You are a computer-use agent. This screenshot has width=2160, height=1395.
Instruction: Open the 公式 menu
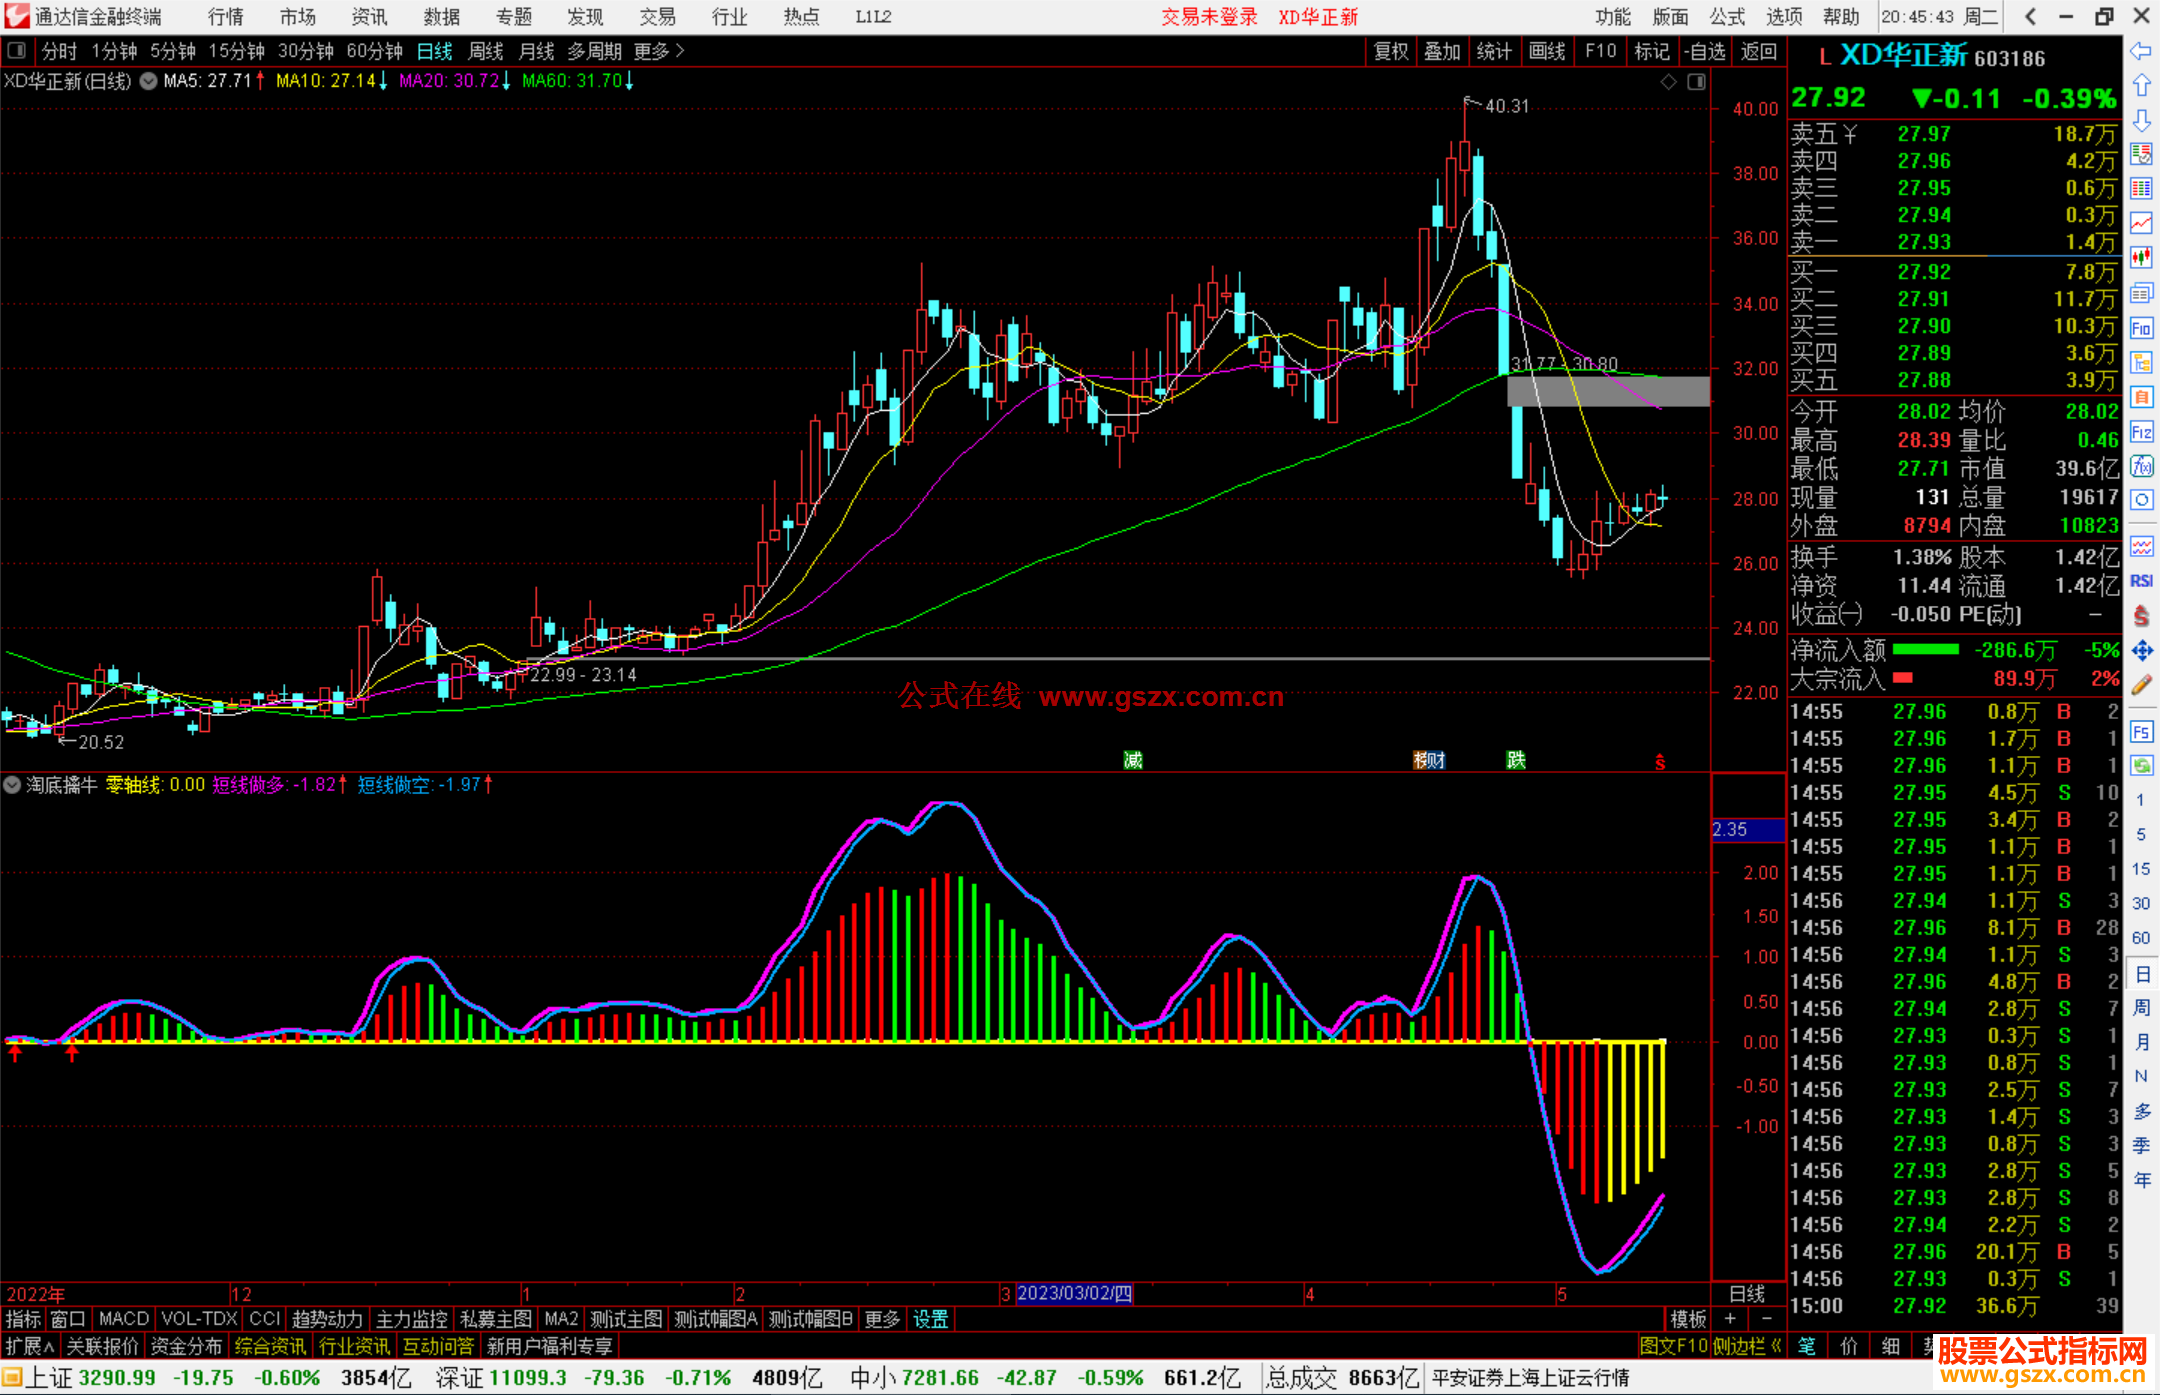point(1727,17)
